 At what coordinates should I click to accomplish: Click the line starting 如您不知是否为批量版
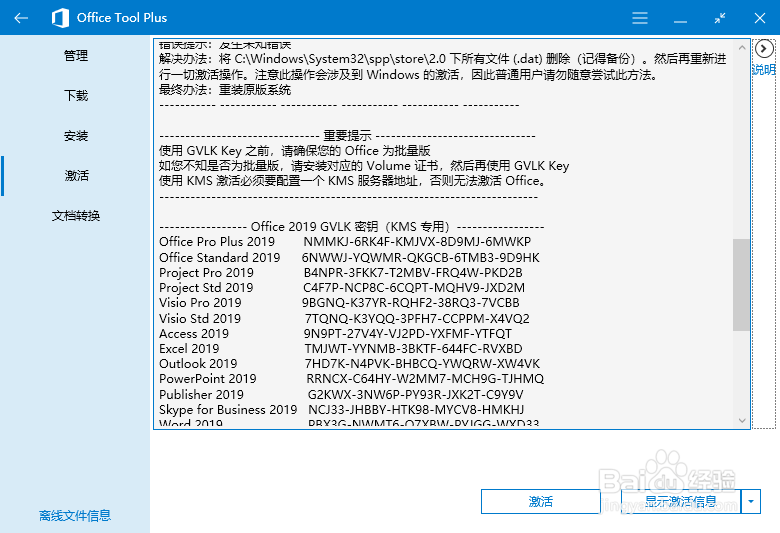[x=364, y=166]
